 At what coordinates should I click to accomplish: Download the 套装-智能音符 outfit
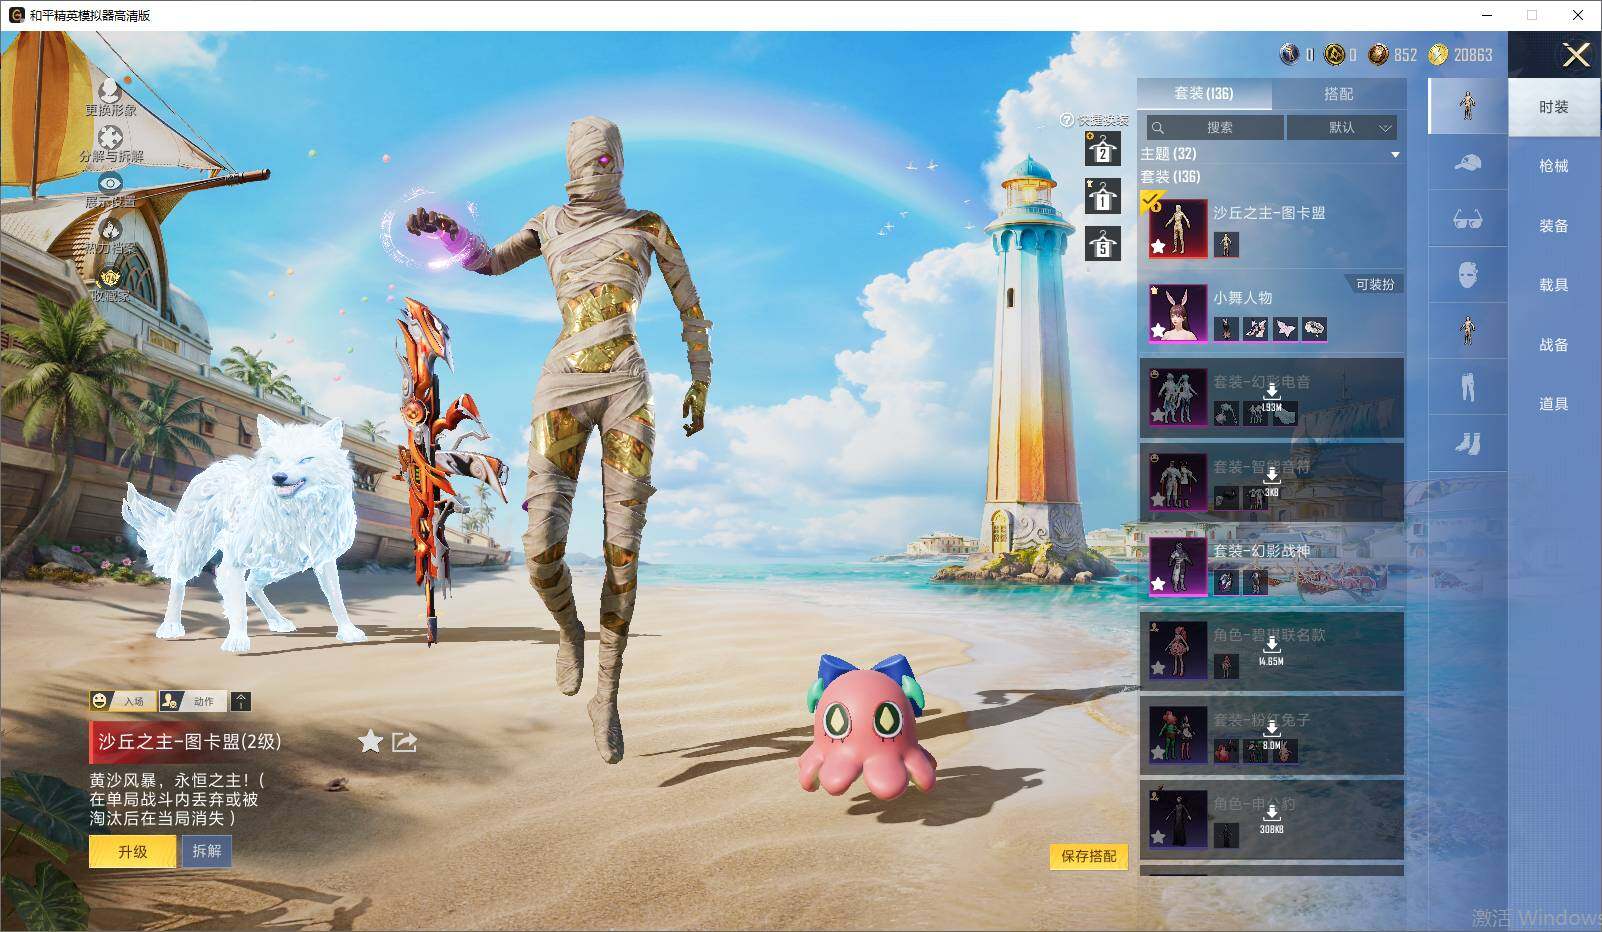[x=1271, y=480]
